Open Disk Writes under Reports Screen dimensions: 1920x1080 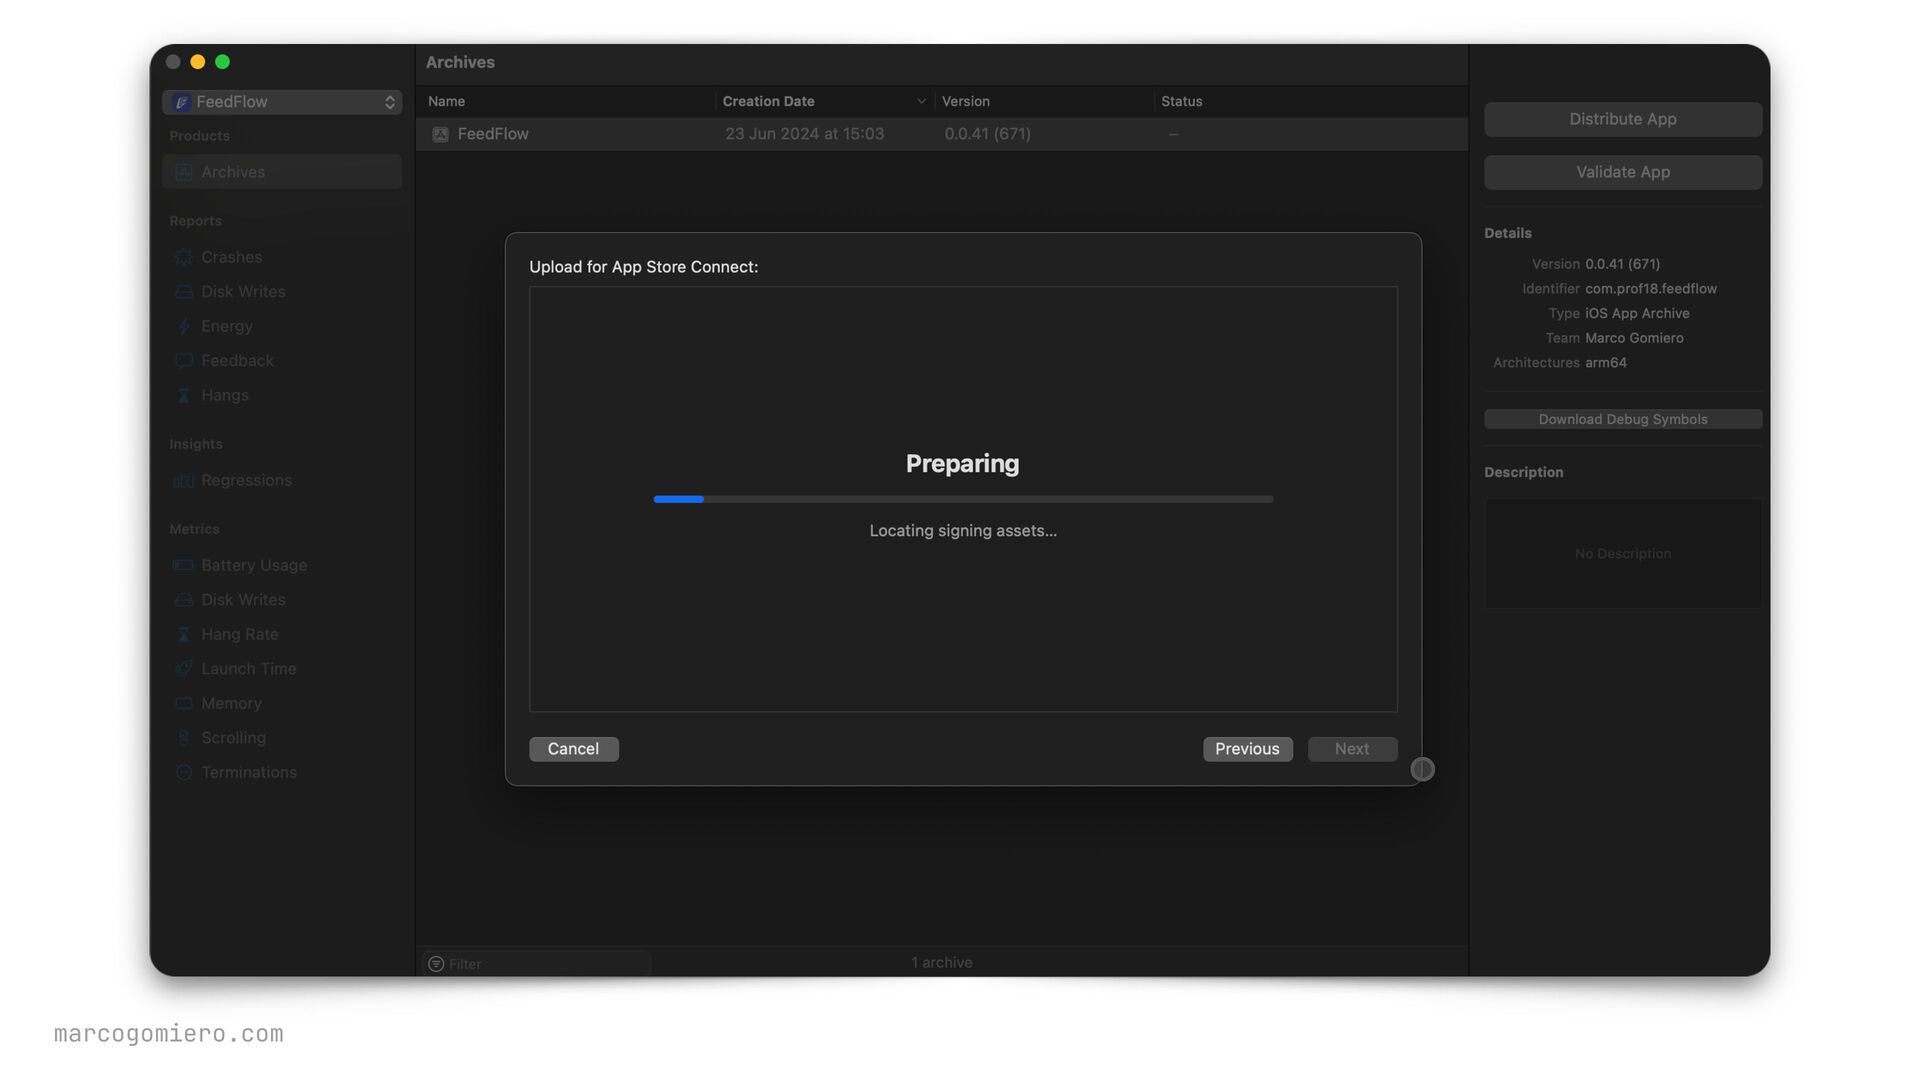tap(243, 292)
